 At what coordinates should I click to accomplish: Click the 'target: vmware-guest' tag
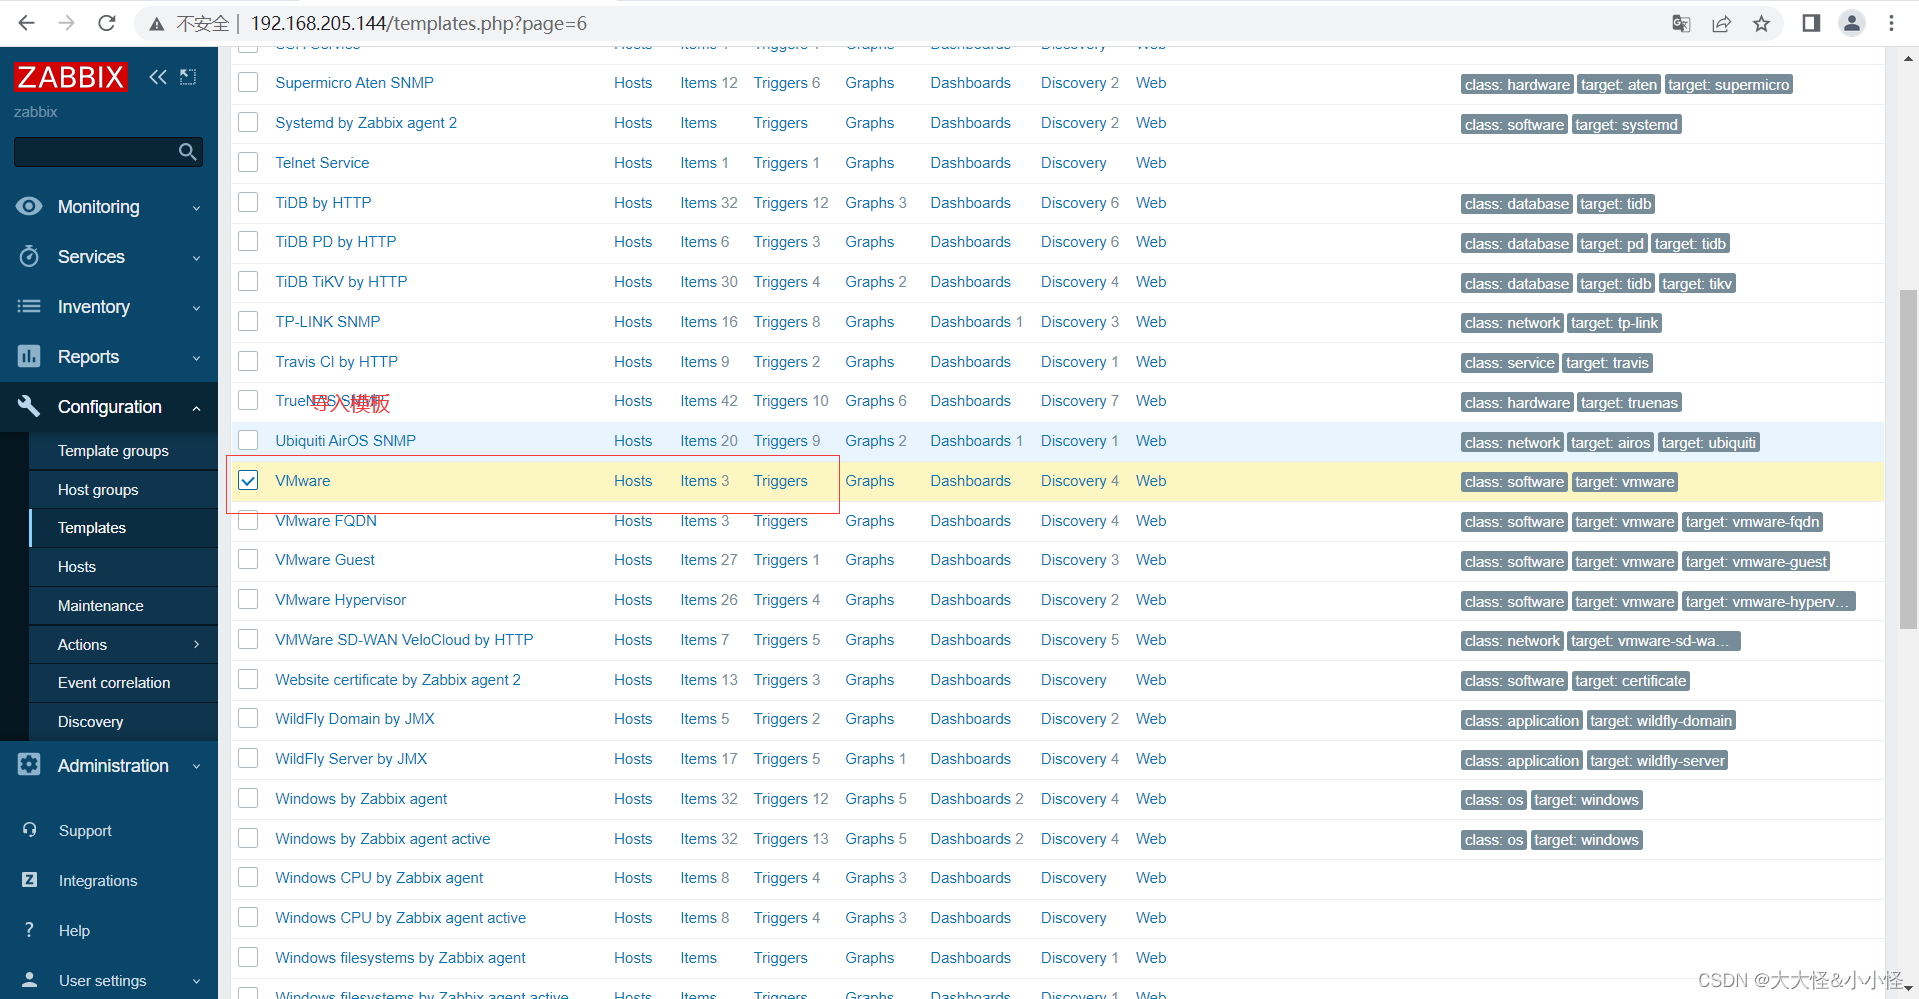[1755, 561]
